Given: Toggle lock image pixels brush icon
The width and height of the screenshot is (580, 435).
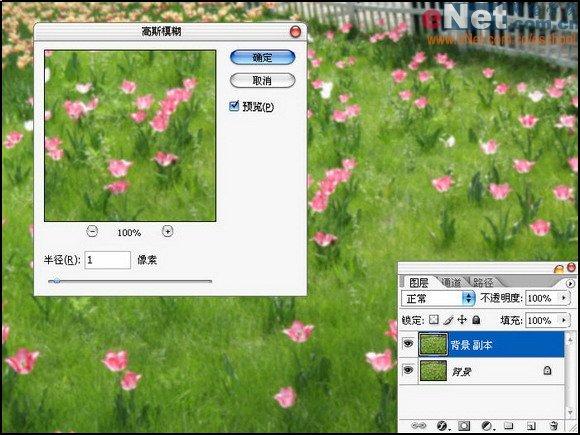Looking at the screenshot, I should [x=447, y=320].
